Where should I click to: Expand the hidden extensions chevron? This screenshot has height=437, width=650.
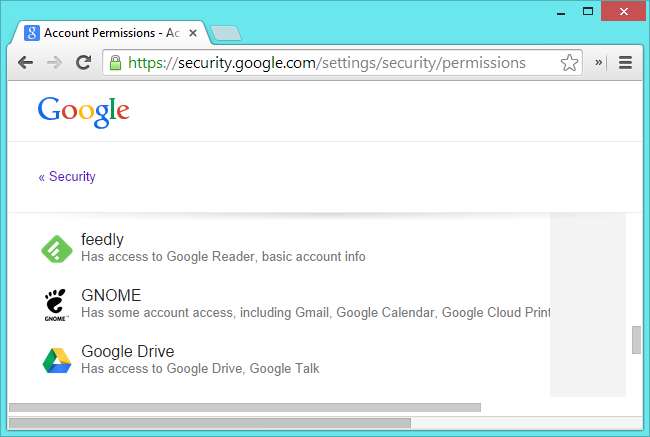pos(599,62)
